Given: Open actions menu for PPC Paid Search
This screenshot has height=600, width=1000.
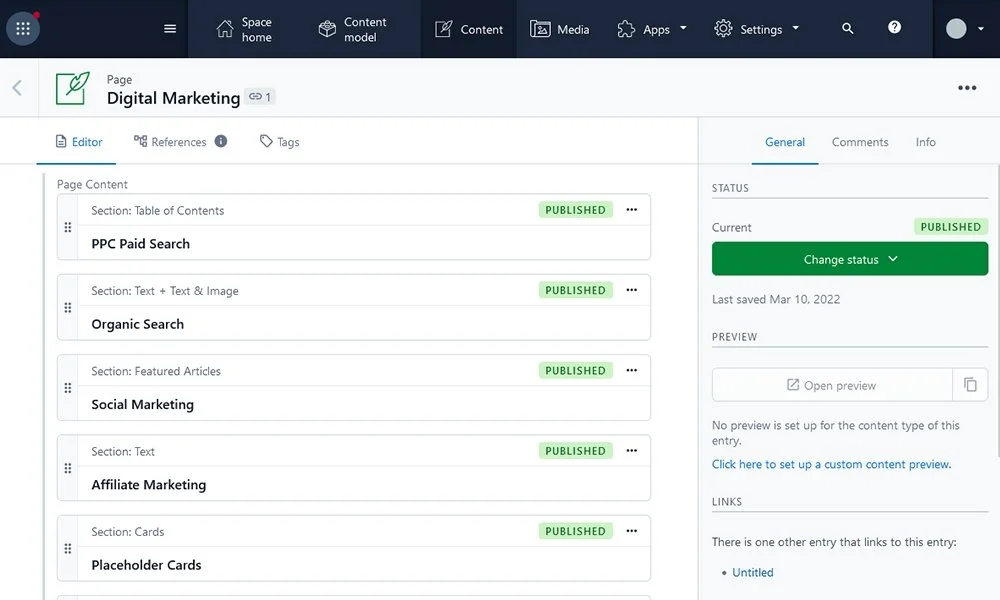Looking at the screenshot, I should [631, 210].
